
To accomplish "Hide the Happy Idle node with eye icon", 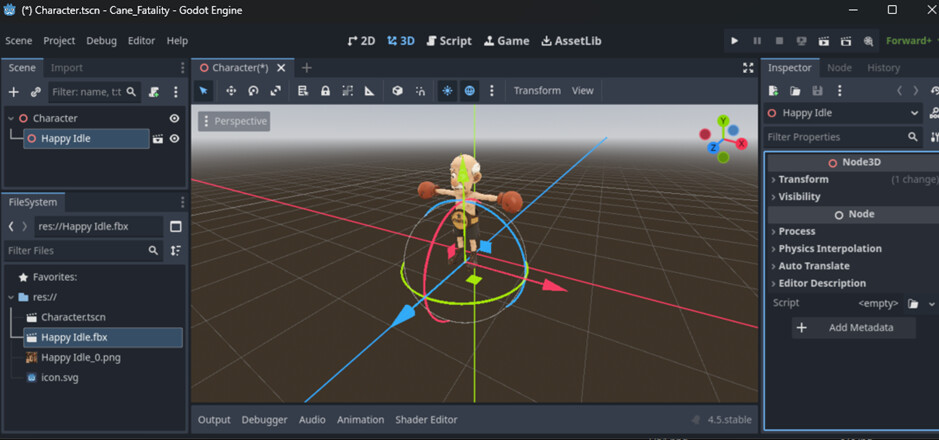I will (x=175, y=139).
